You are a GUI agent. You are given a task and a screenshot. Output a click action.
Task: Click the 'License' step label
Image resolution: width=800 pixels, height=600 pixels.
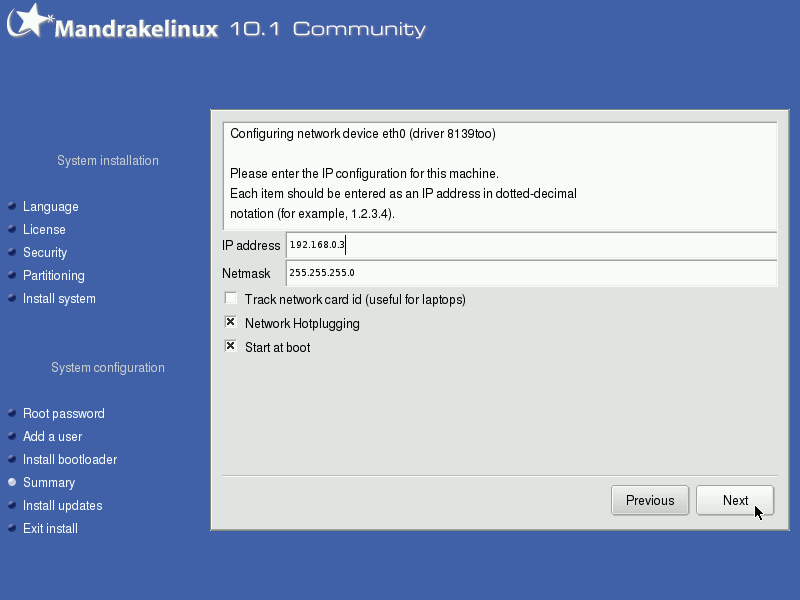pyautogui.click(x=44, y=230)
